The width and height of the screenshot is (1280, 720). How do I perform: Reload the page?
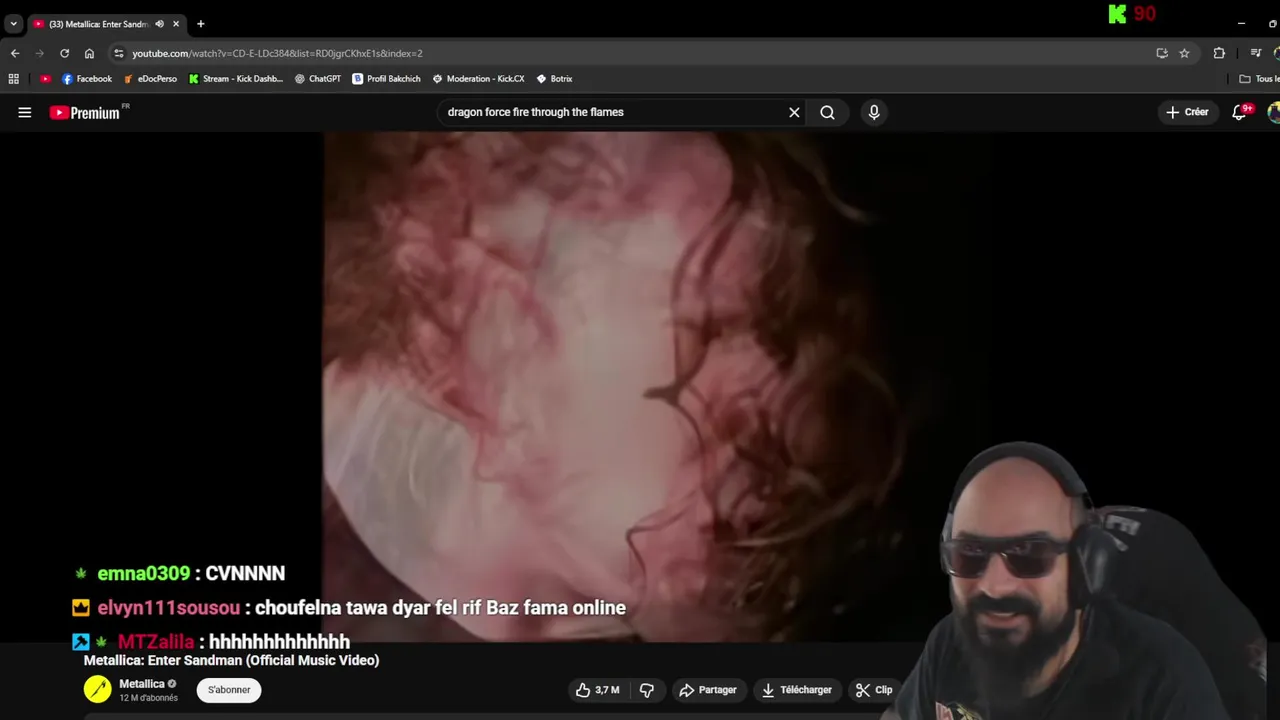point(65,53)
